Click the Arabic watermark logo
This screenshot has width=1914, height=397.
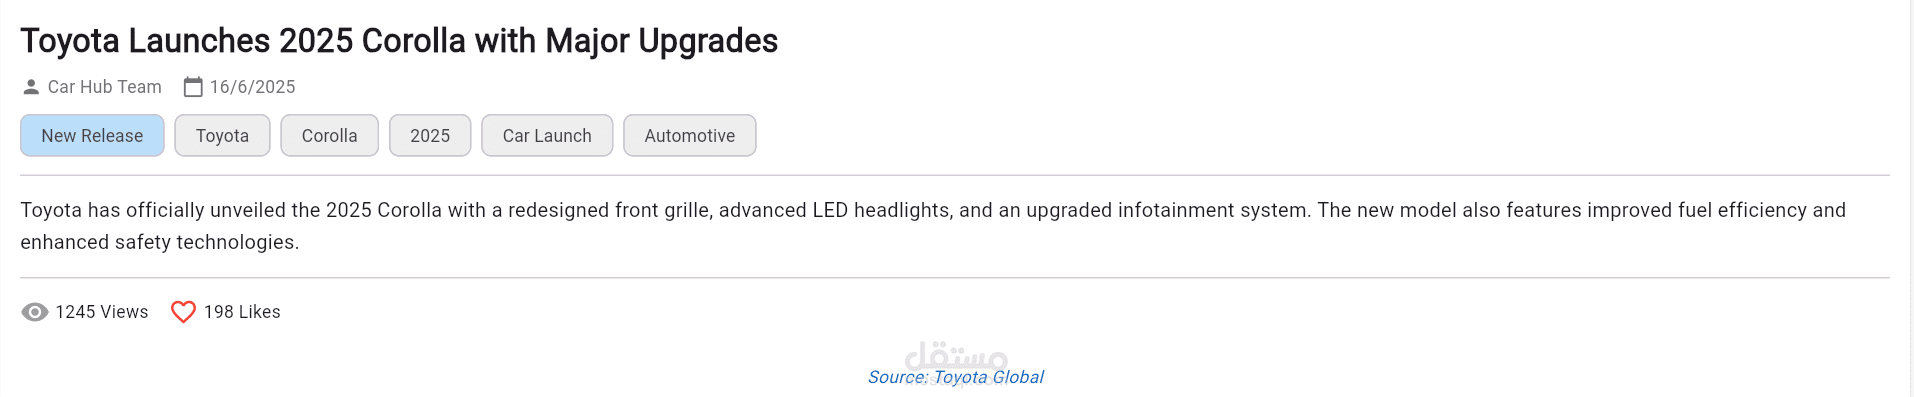[956, 357]
